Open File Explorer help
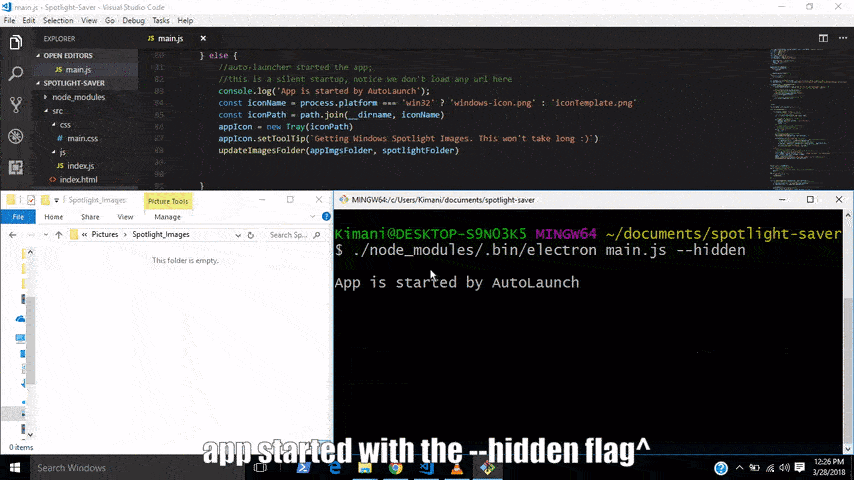 [x=326, y=216]
